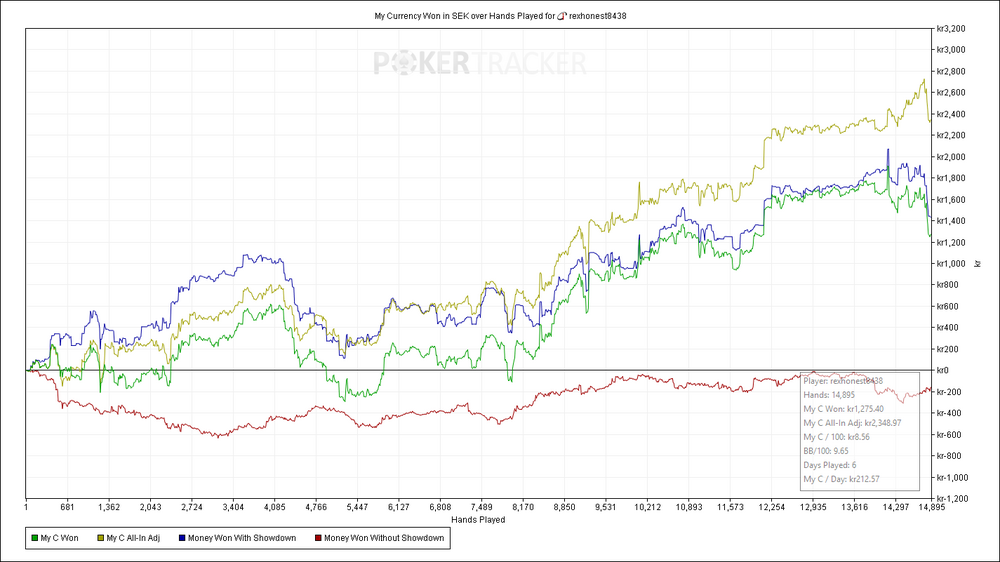This screenshot has width=1000, height=562.
Task: Click the kr1,000 y-axis value
Action: 950,263
